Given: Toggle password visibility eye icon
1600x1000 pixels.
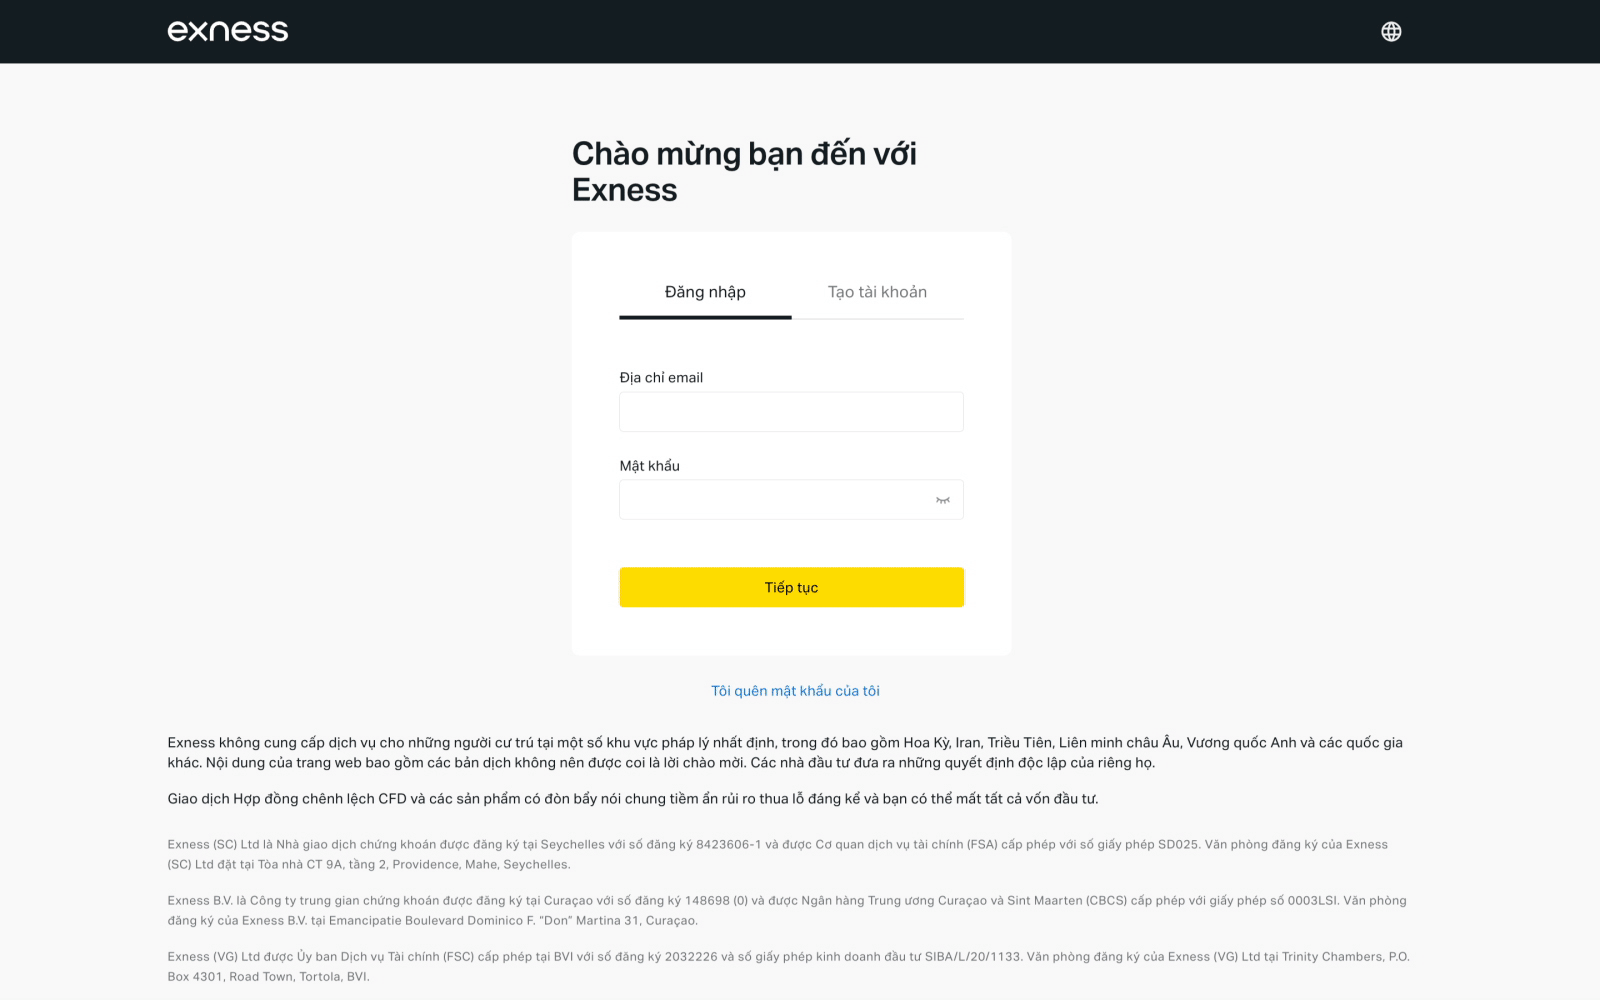Looking at the screenshot, I should (942, 500).
